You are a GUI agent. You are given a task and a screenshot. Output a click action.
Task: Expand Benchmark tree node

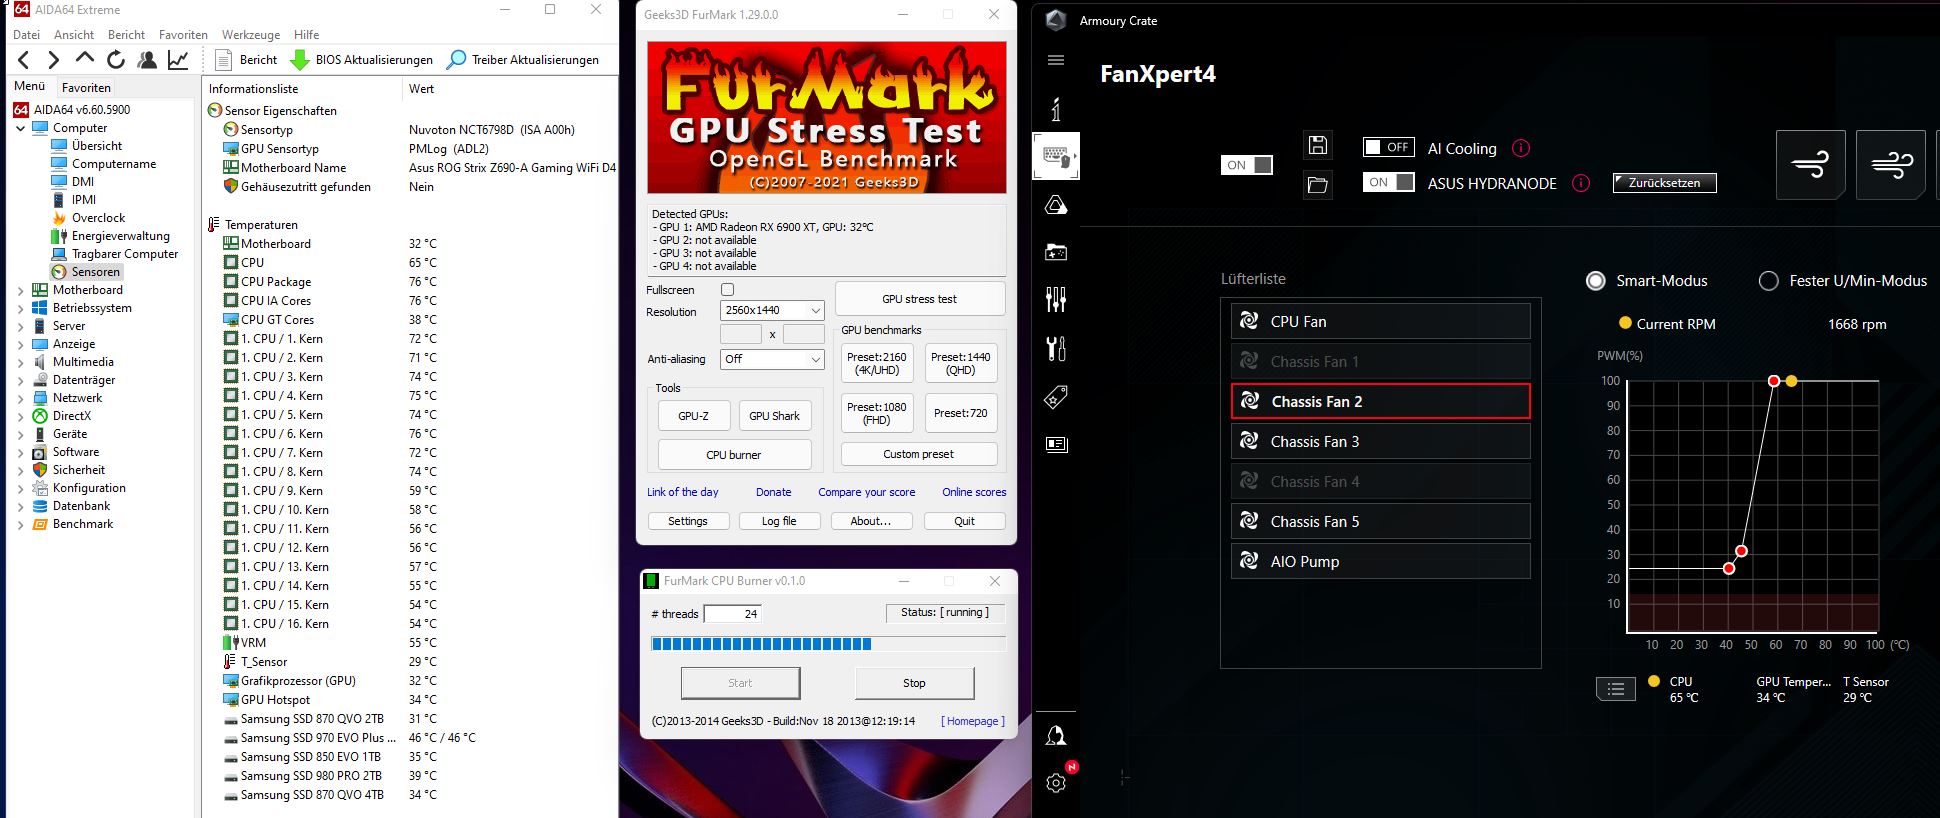click(x=21, y=524)
